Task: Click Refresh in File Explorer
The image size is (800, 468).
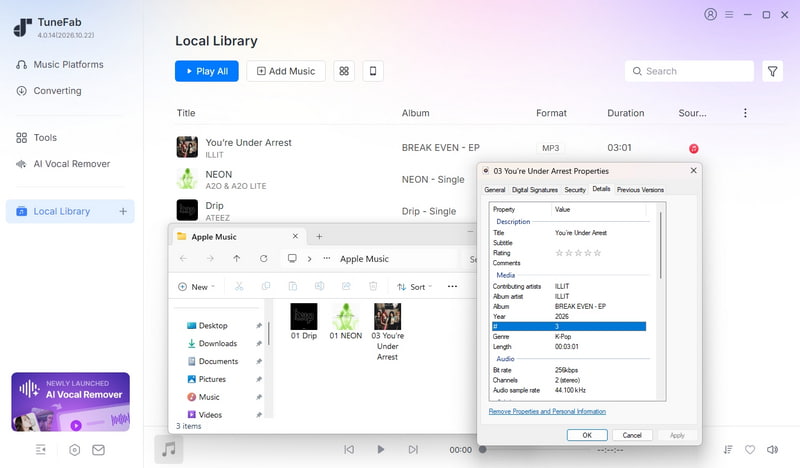Action: click(263, 259)
